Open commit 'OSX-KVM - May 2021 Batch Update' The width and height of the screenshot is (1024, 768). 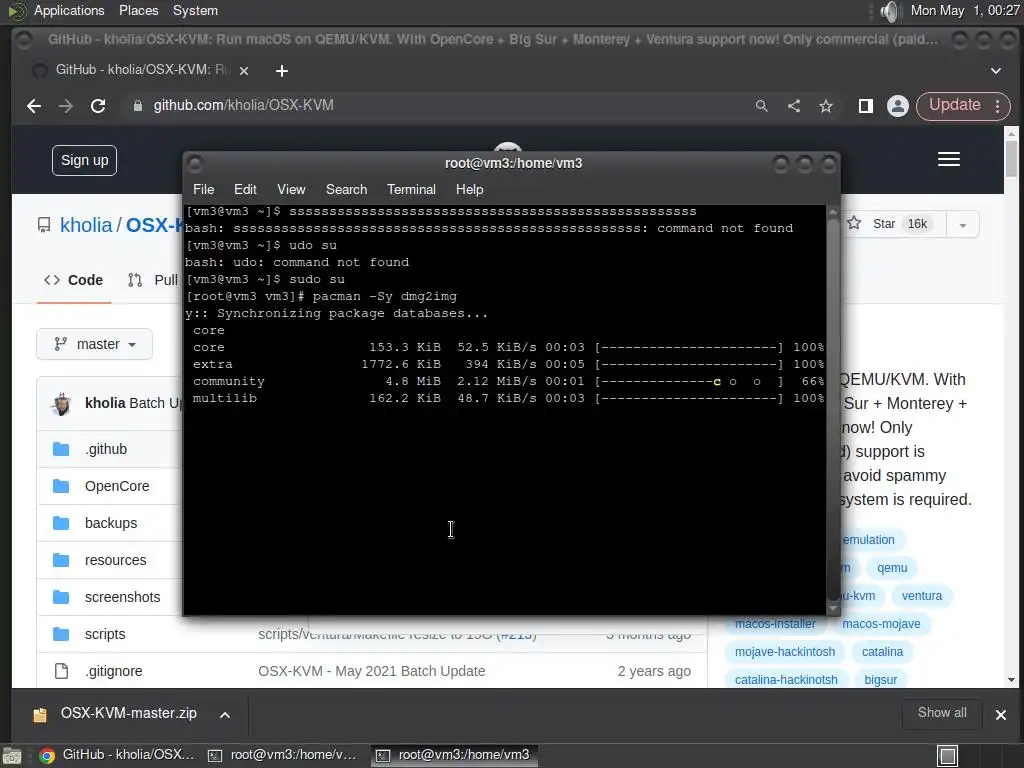(x=372, y=671)
